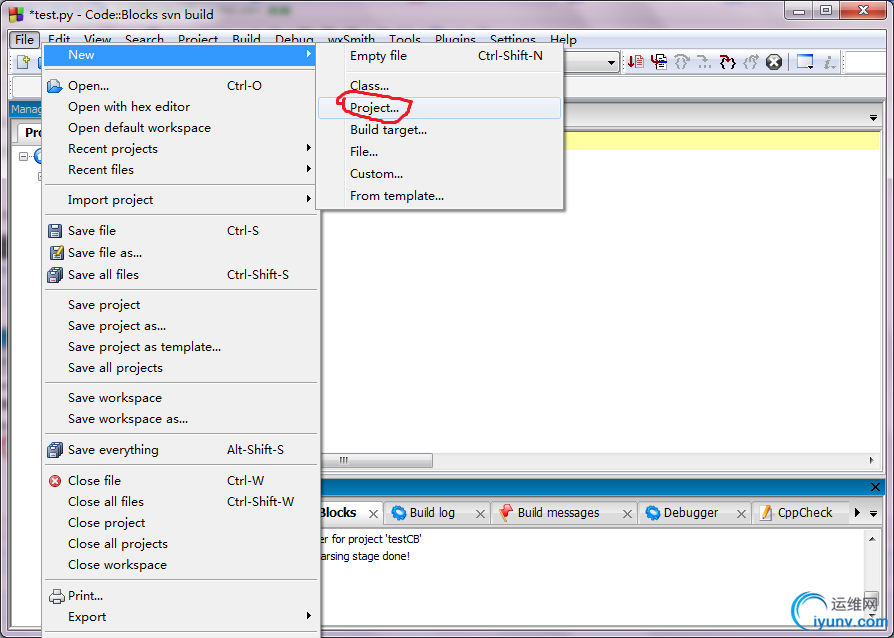The height and width of the screenshot is (638, 894).
Task: Open the log tabs list dropdown arrow
Action: 873,514
